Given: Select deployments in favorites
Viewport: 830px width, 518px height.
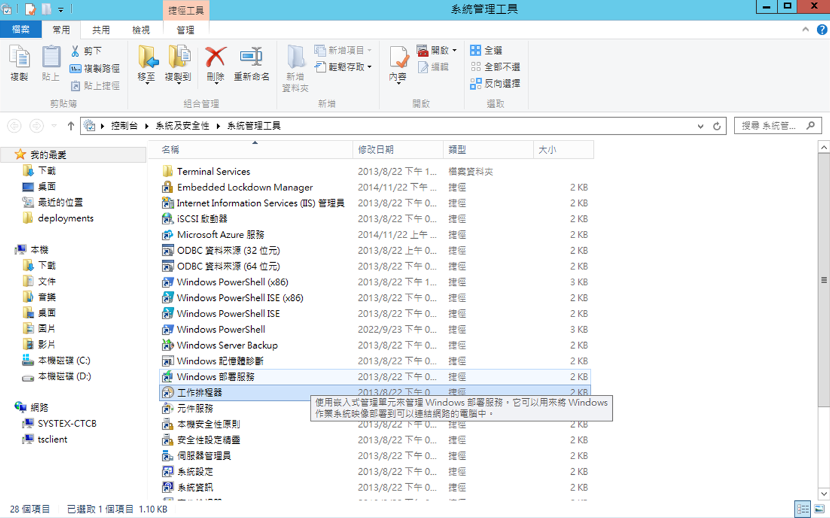Looking at the screenshot, I should pos(58,218).
